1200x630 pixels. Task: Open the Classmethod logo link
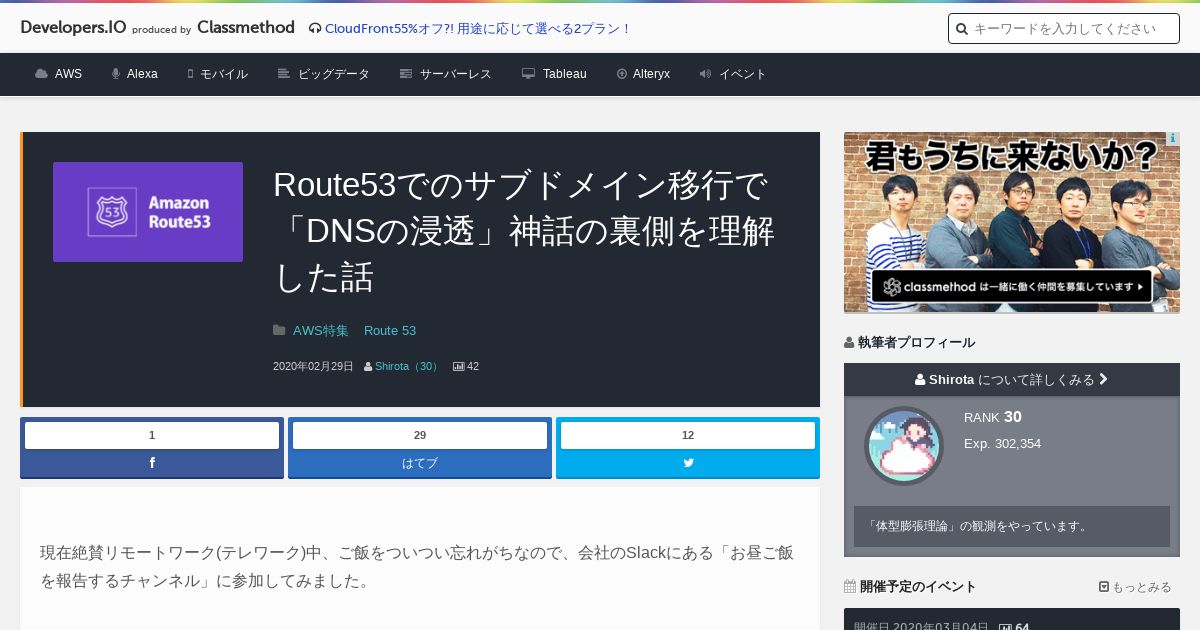tap(246, 27)
